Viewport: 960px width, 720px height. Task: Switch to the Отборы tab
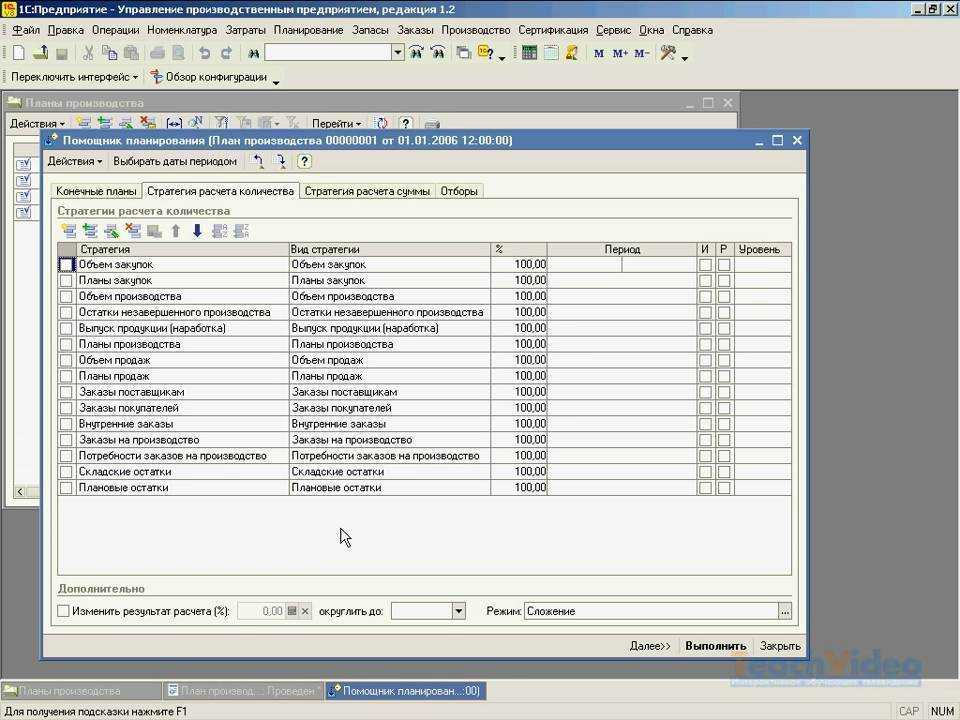[x=459, y=191]
